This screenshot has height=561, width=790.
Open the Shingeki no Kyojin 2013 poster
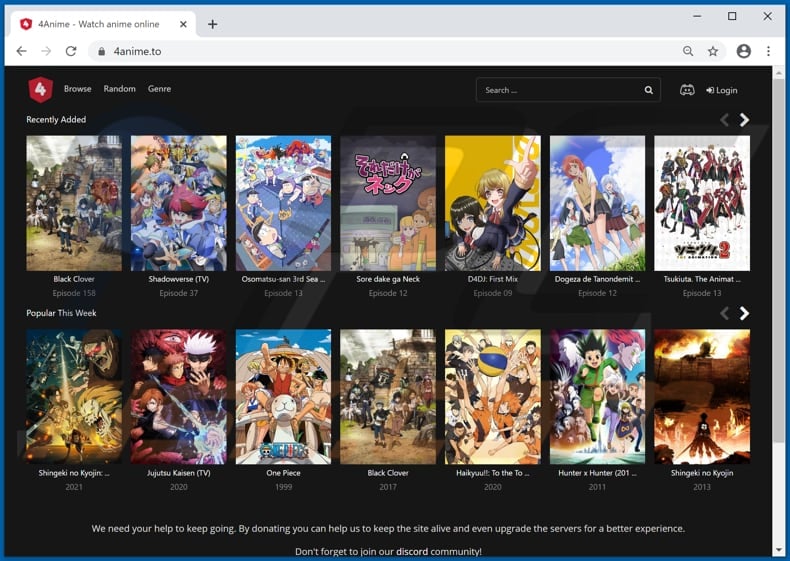click(x=702, y=397)
